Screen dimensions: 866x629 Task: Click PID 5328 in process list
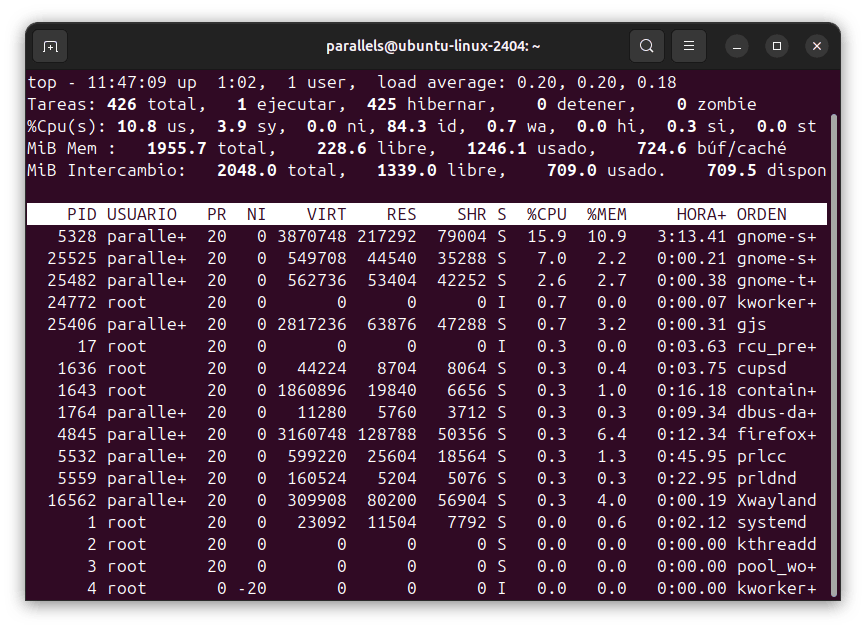click(77, 236)
